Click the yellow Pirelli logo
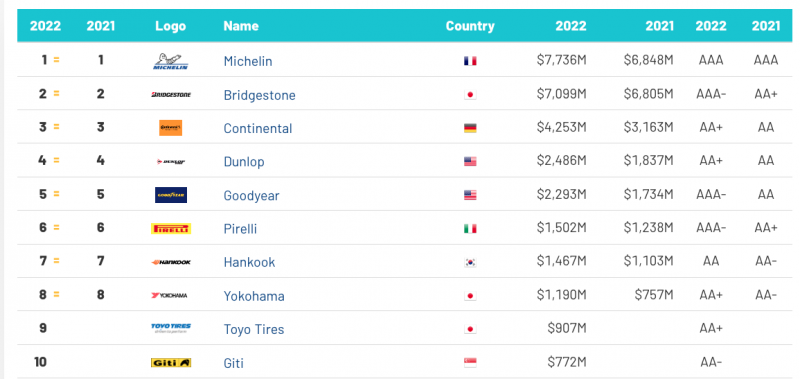This screenshot has width=800, height=379. click(x=171, y=229)
